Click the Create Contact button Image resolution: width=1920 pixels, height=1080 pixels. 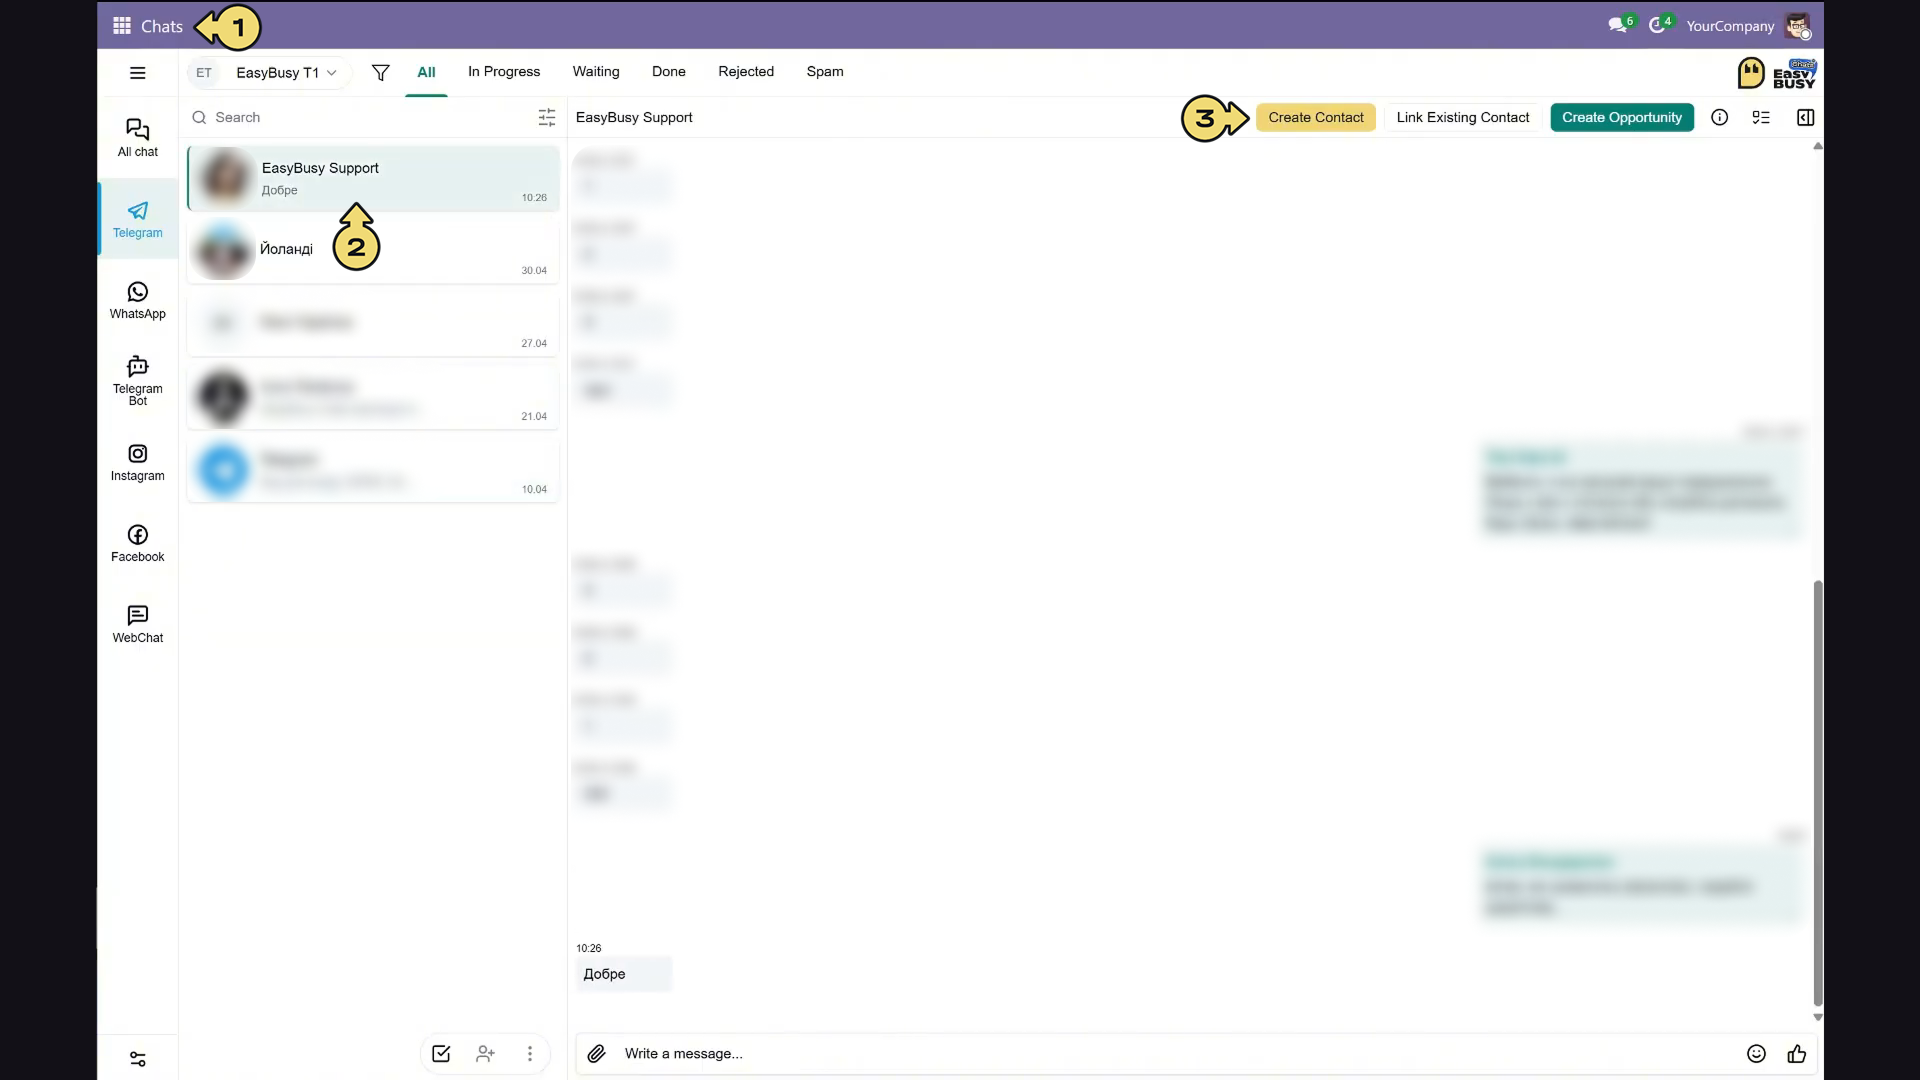[x=1316, y=118]
